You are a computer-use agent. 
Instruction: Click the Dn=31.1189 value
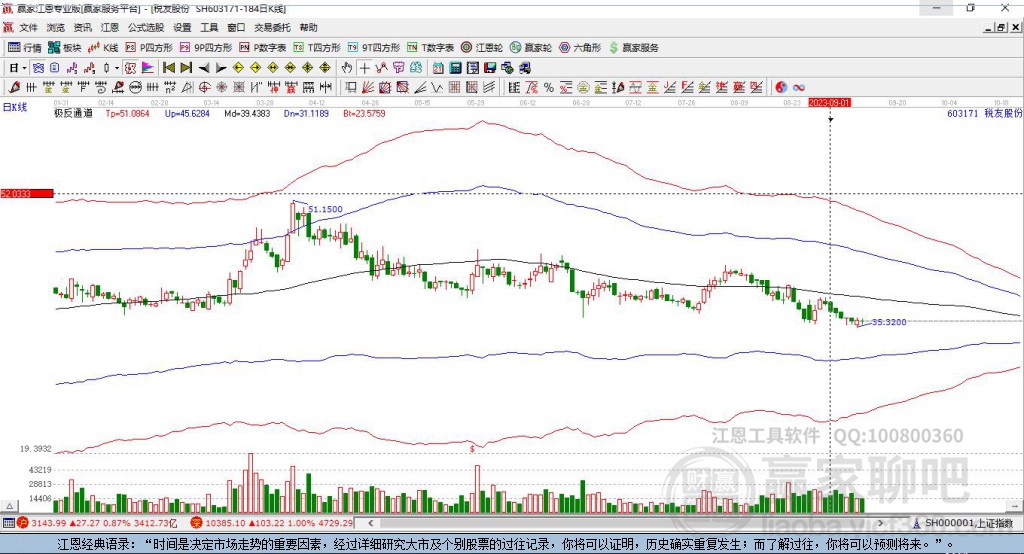tap(306, 114)
